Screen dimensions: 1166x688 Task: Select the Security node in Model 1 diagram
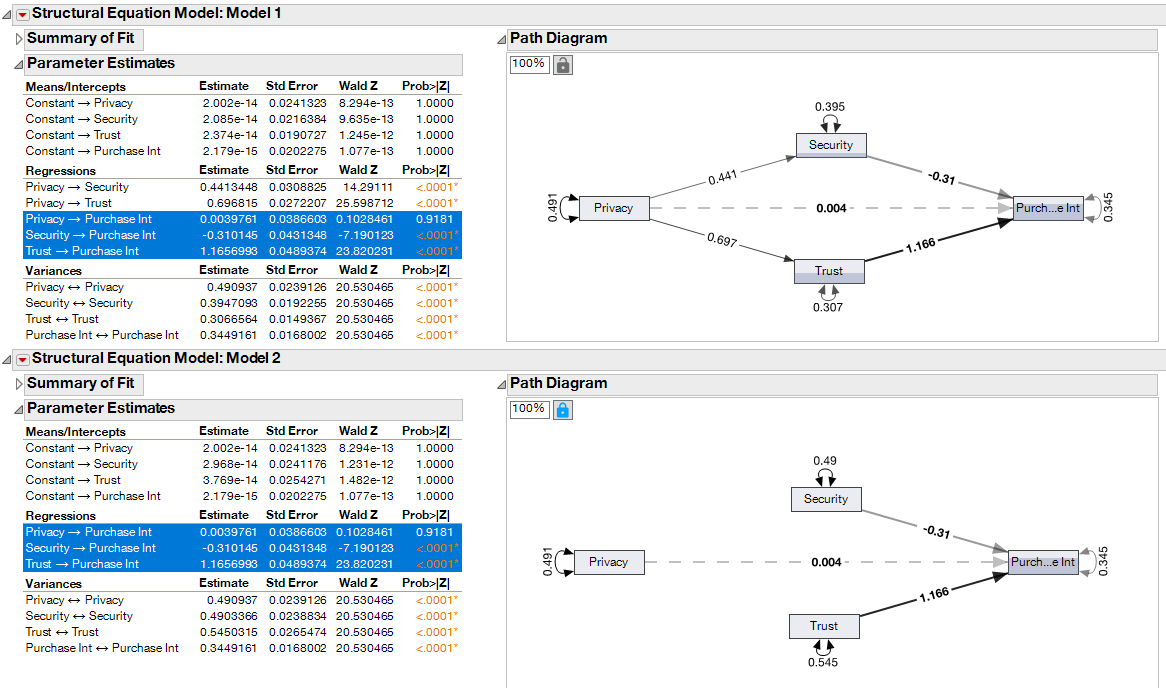pyautogui.click(x=831, y=144)
